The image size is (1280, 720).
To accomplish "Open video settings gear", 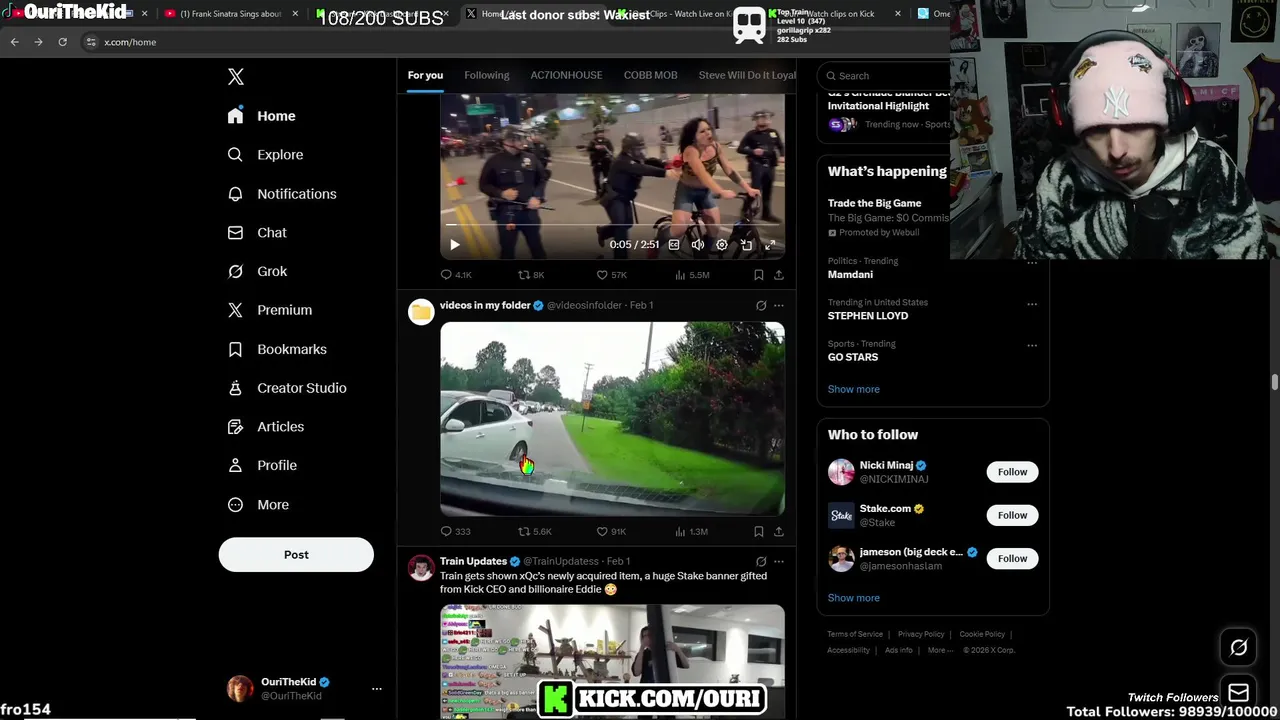I will click(x=722, y=245).
